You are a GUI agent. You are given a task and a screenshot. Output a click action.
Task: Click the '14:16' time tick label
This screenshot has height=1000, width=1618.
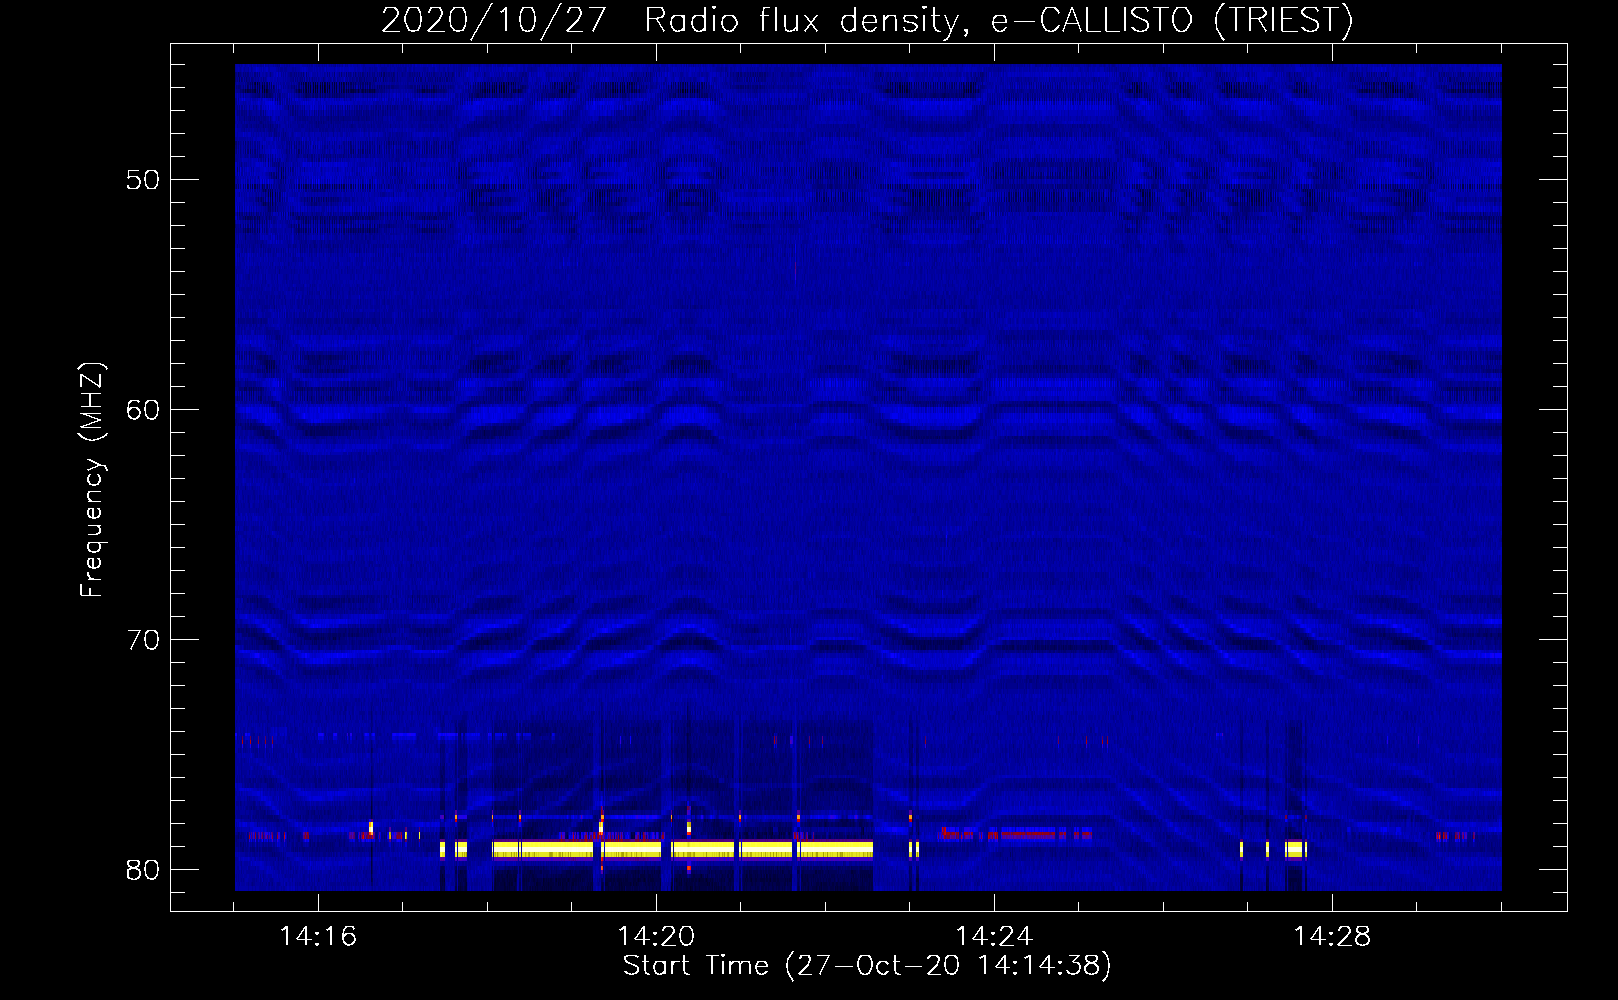tap(318, 936)
